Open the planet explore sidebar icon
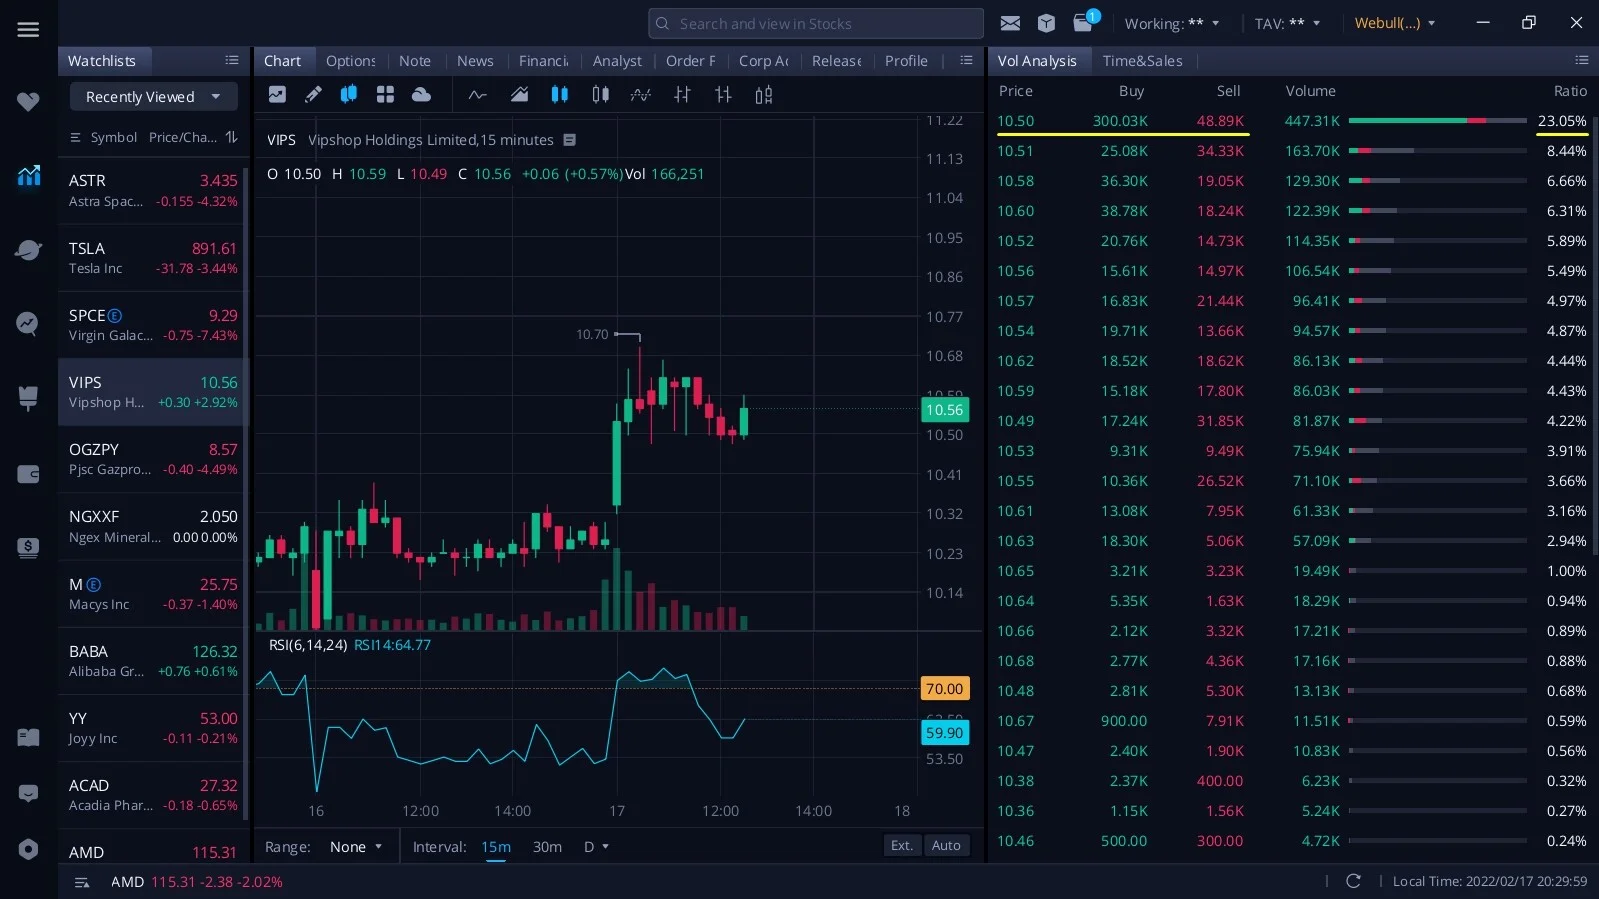The width and height of the screenshot is (1599, 899). (x=28, y=250)
